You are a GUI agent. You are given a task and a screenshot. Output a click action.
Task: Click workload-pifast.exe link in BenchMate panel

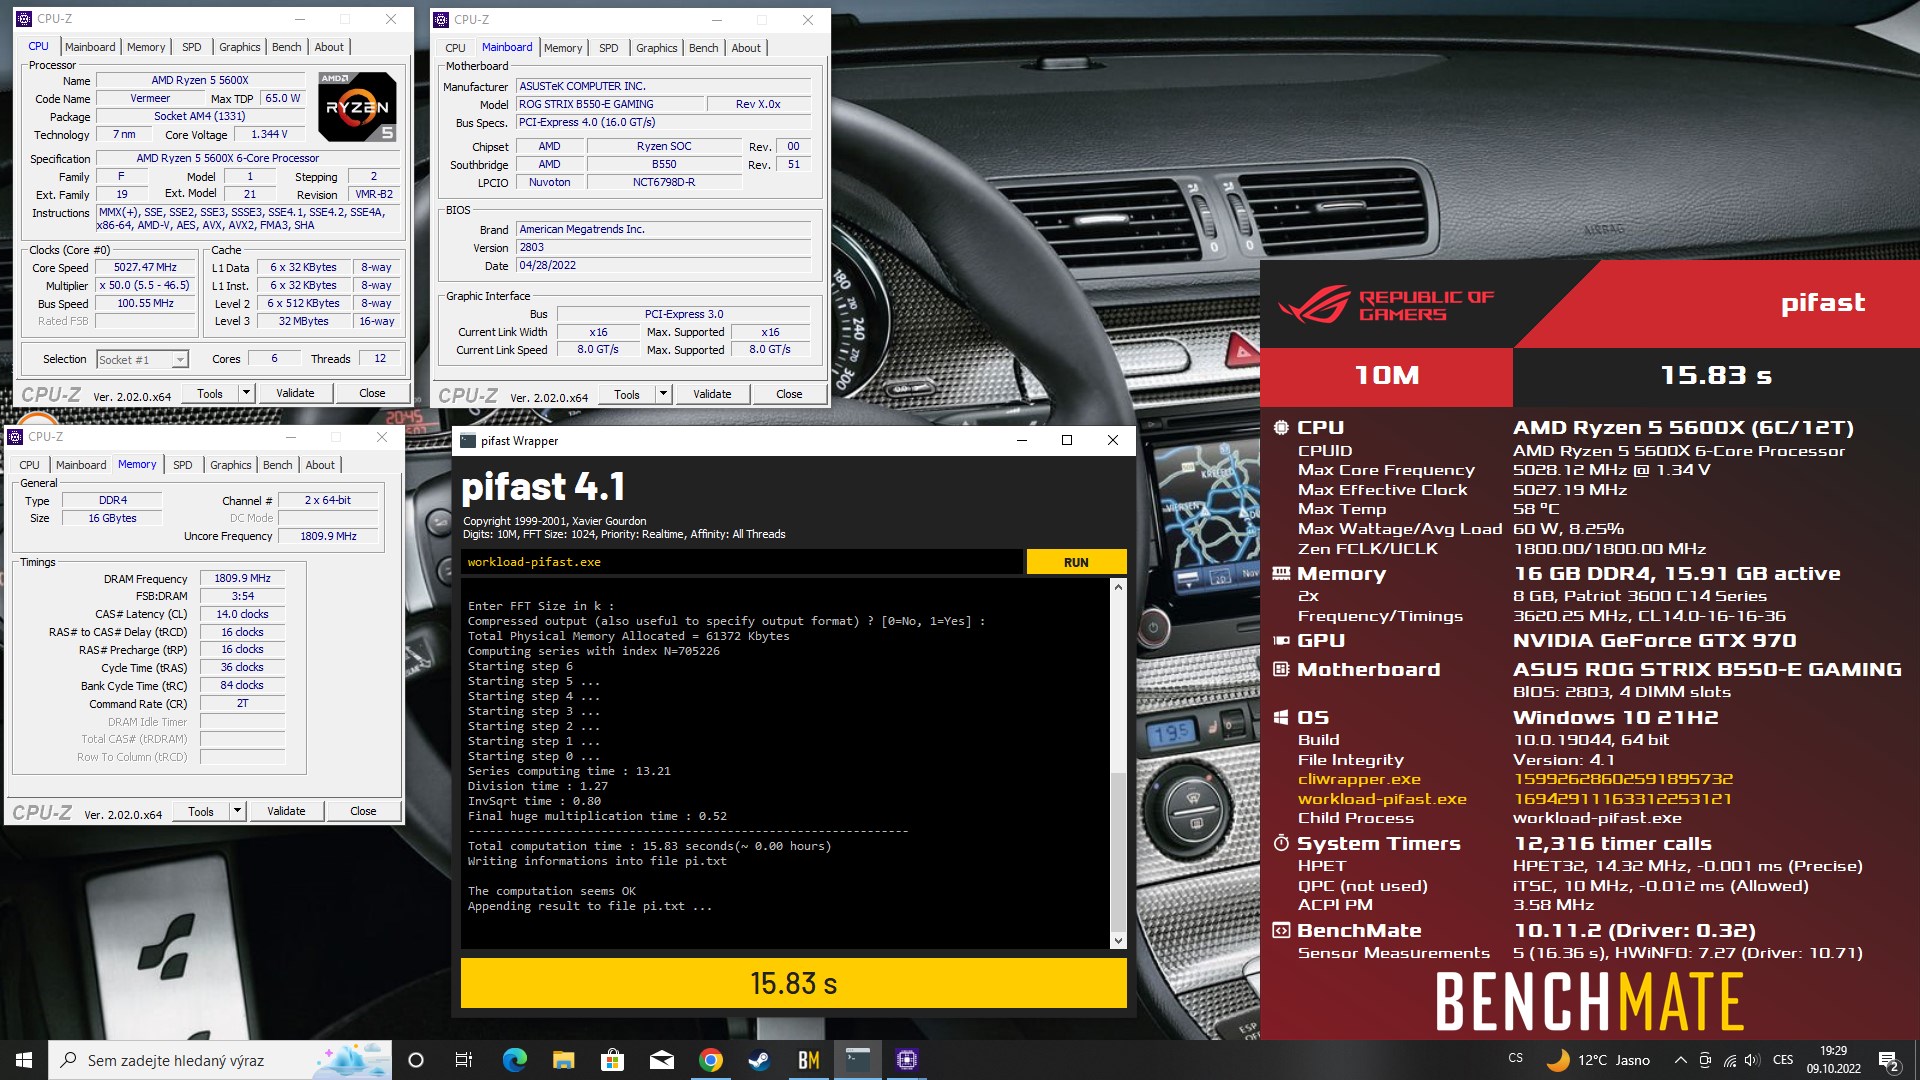1382,799
